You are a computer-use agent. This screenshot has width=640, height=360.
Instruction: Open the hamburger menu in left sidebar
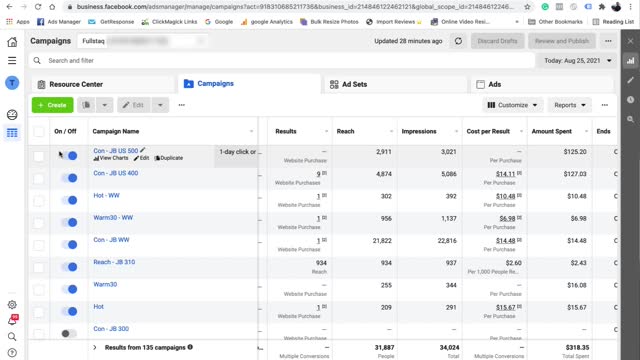[x=12, y=60]
